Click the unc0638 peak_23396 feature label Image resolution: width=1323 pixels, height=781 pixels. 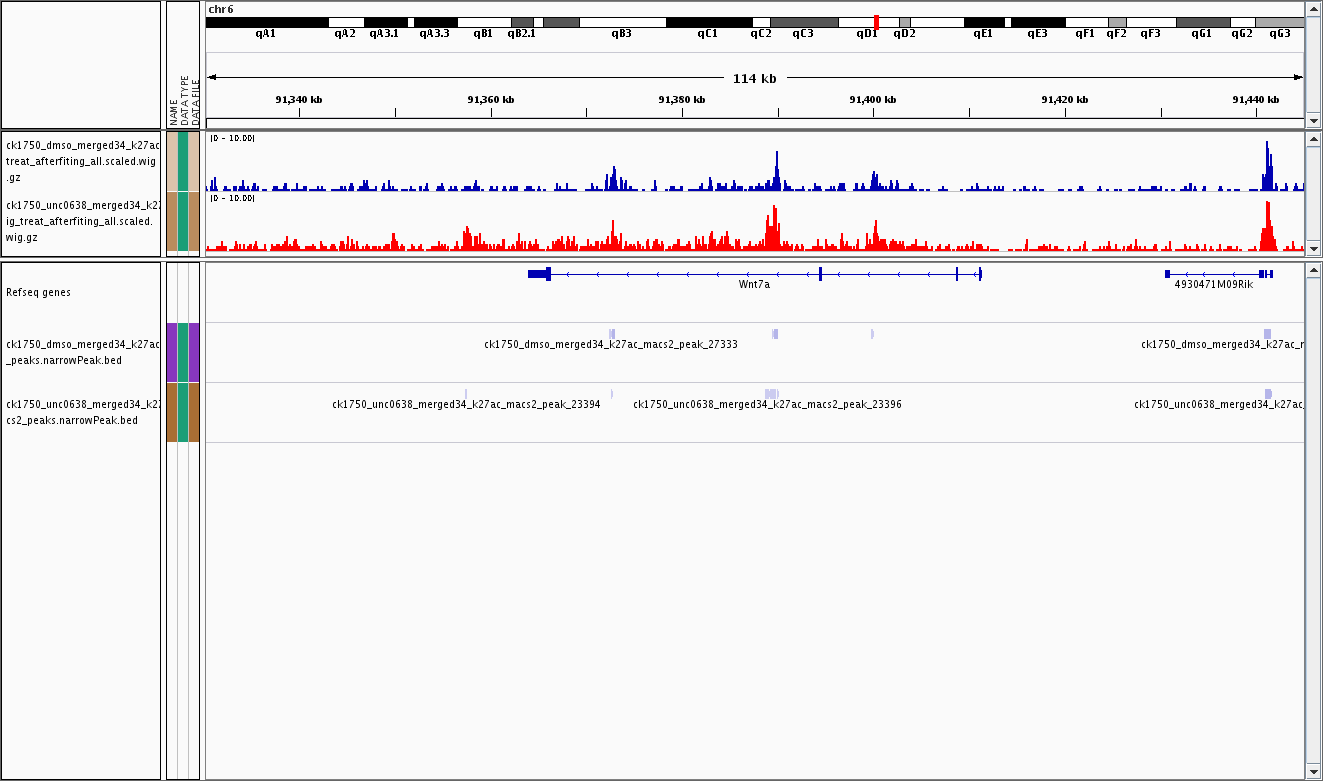coord(767,405)
